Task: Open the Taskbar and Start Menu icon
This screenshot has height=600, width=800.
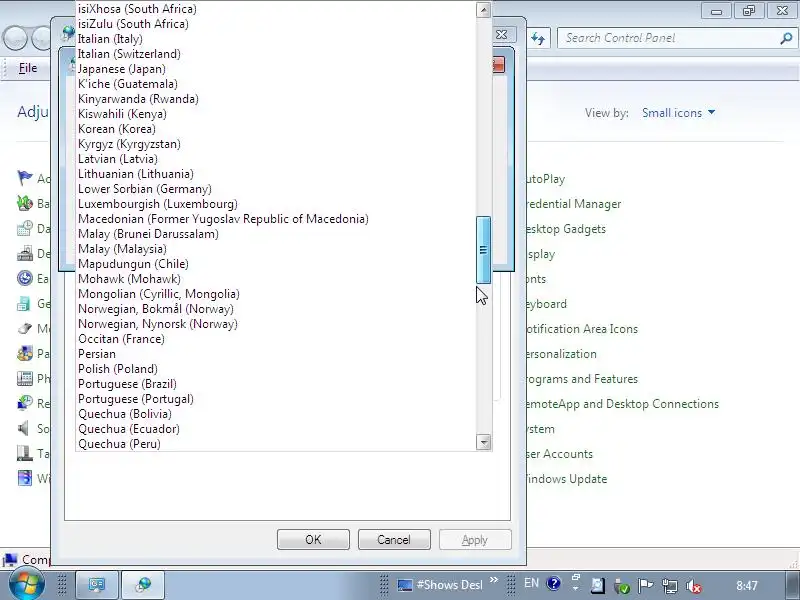Action: click(24, 453)
